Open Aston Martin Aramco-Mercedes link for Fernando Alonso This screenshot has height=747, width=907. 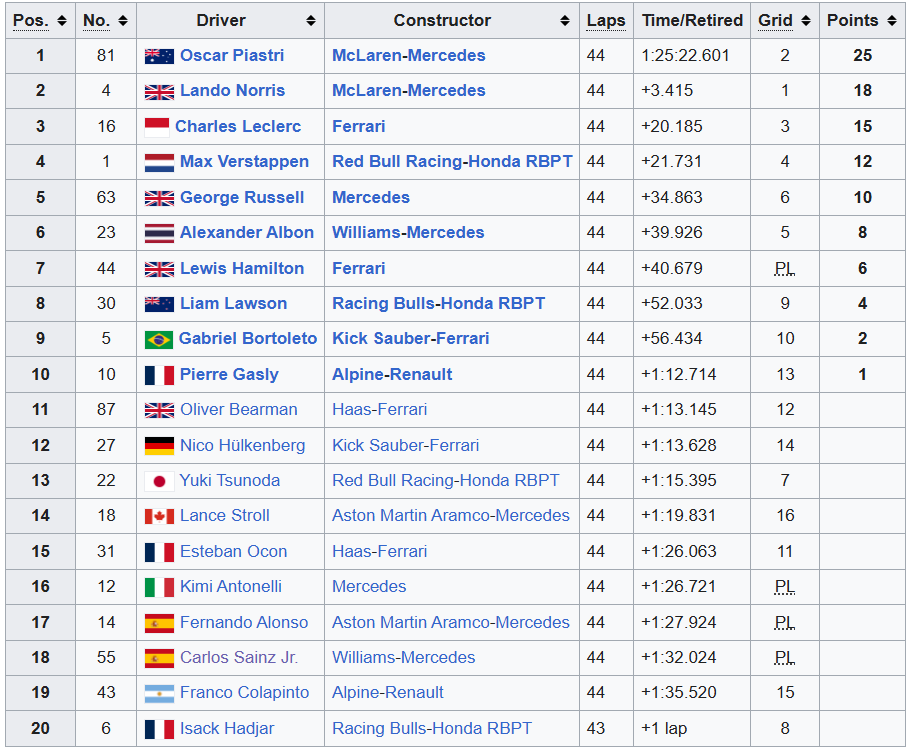(451, 622)
